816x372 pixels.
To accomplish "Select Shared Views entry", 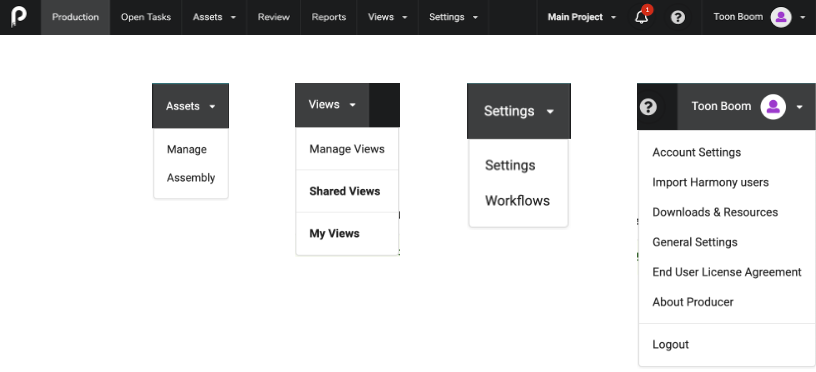I will [x=347, y=191].
